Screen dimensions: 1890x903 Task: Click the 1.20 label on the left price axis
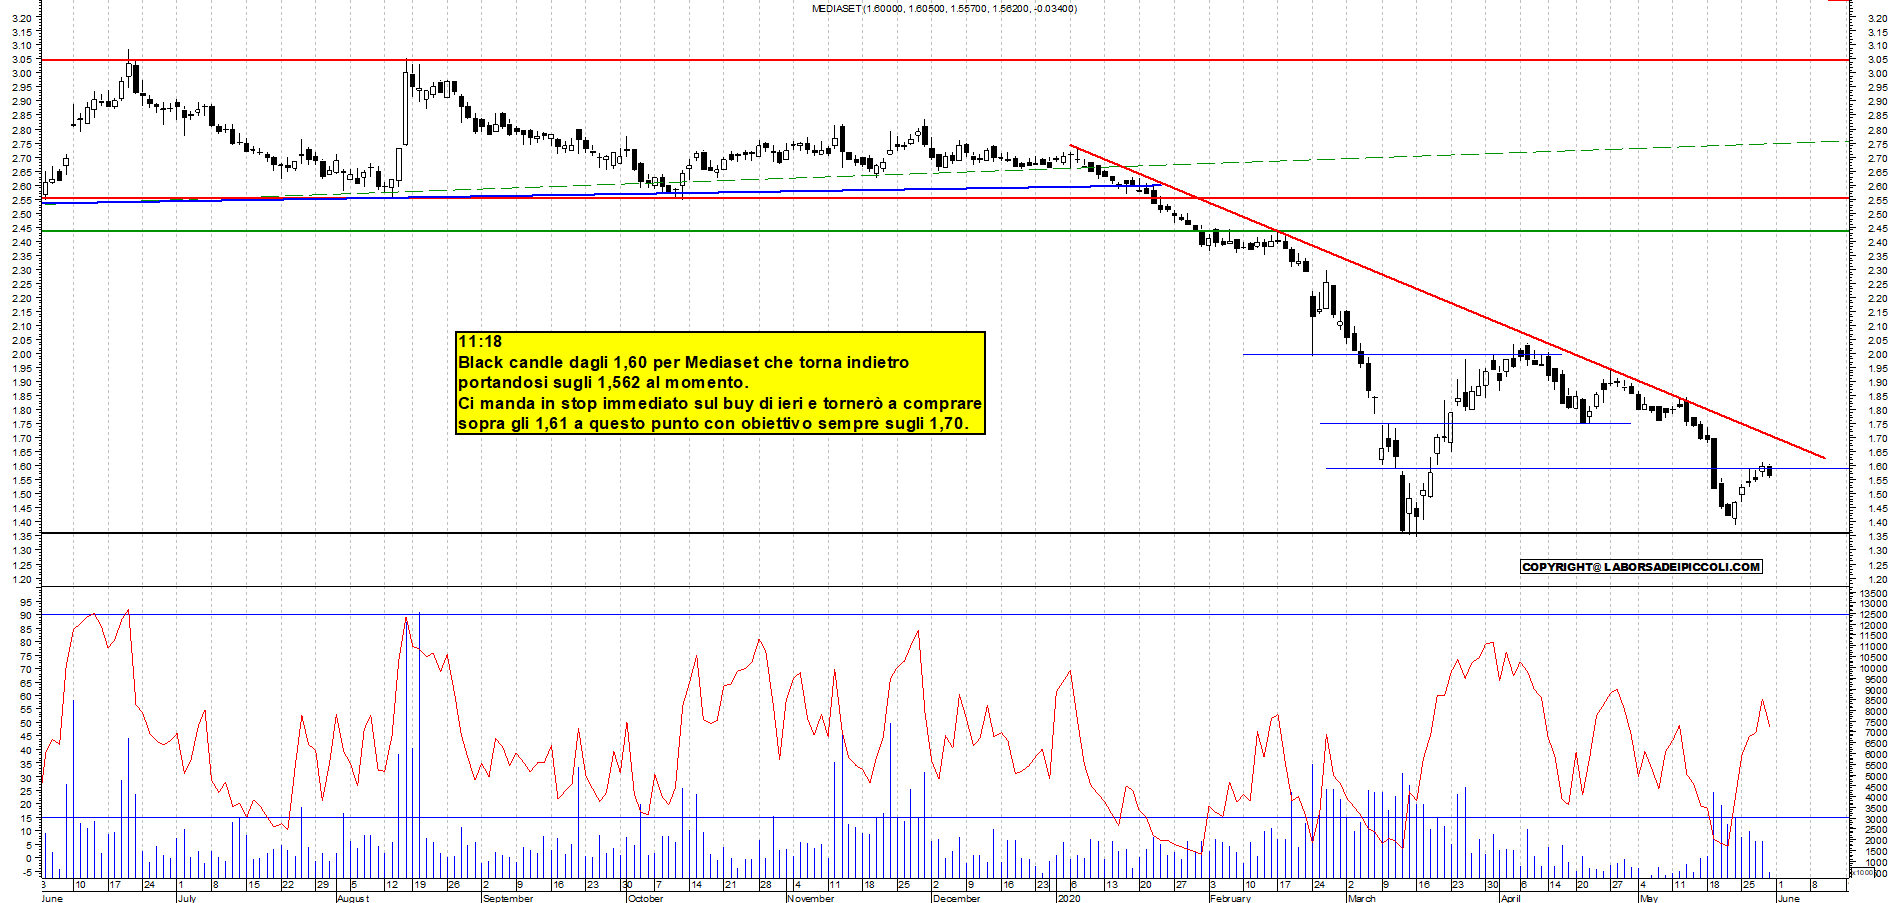pyautogui.click(x=24, y=579)
